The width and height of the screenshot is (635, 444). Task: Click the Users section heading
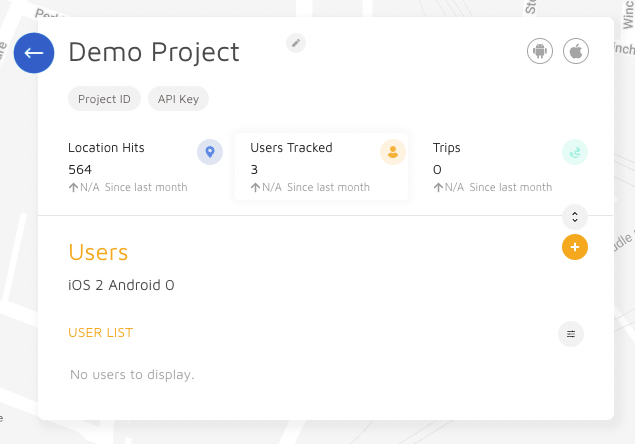click(98, 252)
